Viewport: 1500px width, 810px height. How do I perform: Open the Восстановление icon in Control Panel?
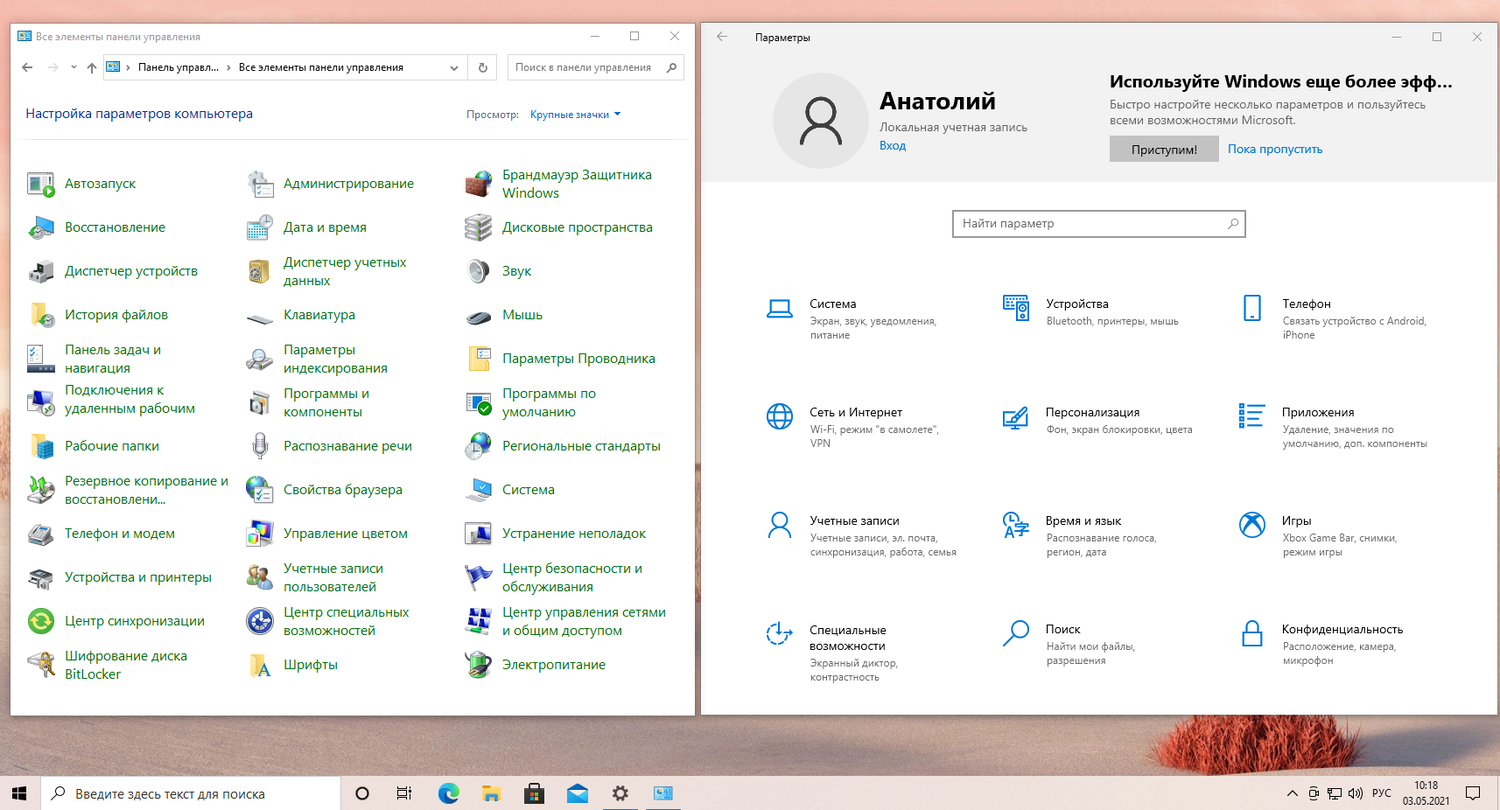click(x=41, y=228)
